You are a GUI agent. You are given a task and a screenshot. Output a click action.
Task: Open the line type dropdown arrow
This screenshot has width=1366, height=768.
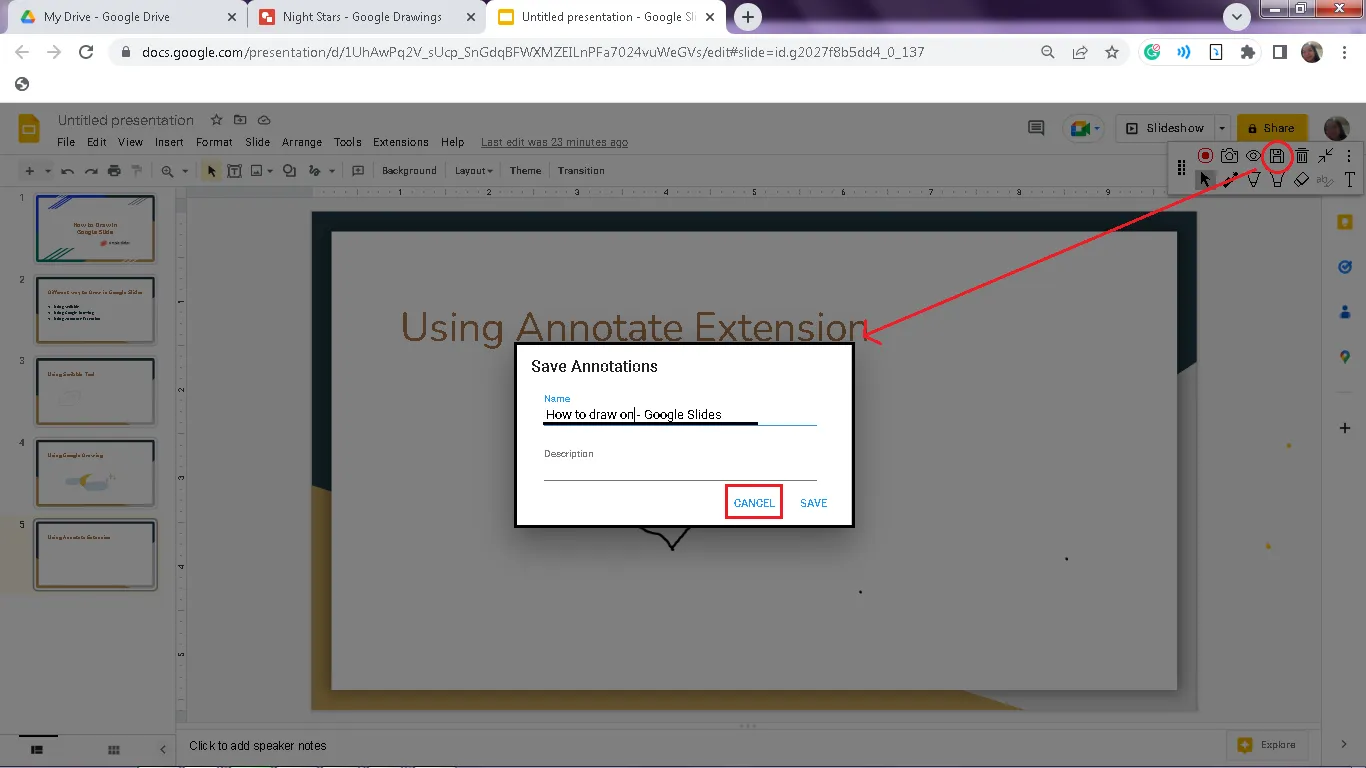330,171
